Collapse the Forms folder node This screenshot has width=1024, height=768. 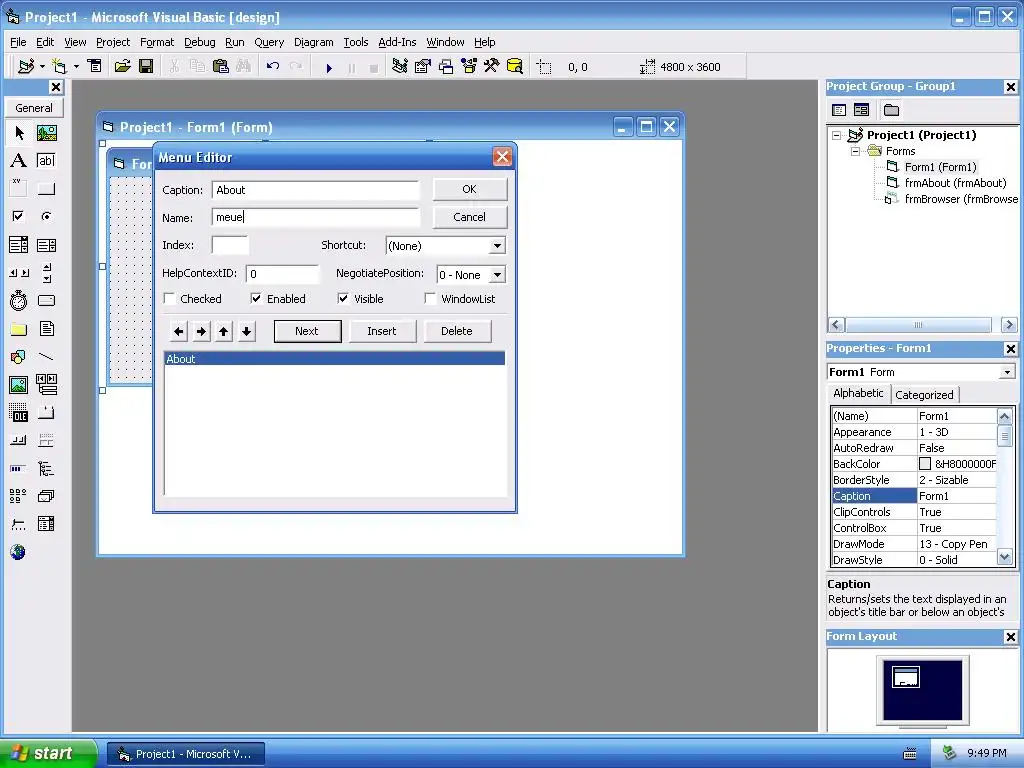click(856, 152)
